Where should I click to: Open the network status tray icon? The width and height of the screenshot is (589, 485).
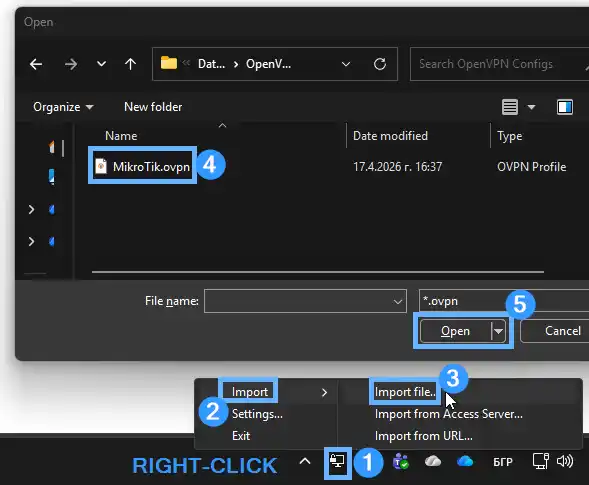pos(541,461)
